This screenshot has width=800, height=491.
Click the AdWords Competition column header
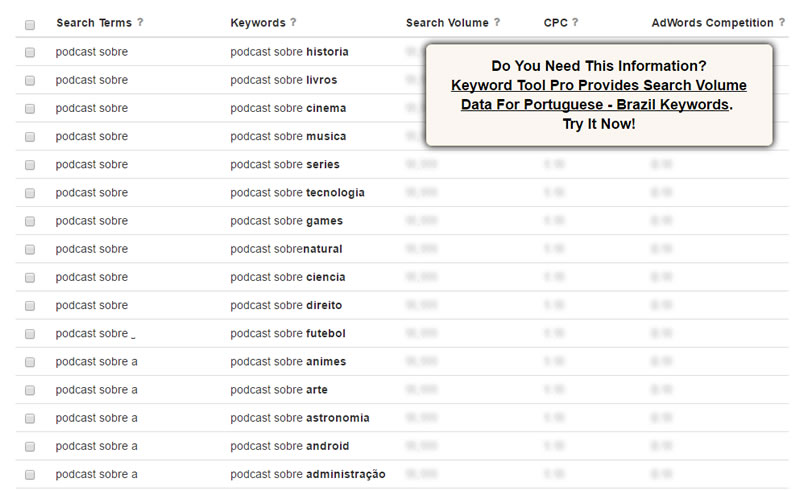pyautogui.click(x=712, y=22)
